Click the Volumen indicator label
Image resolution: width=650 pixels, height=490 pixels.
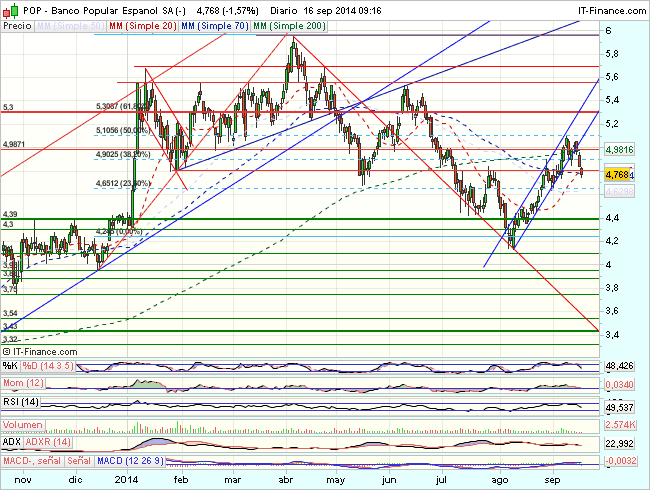coord(22,425)
